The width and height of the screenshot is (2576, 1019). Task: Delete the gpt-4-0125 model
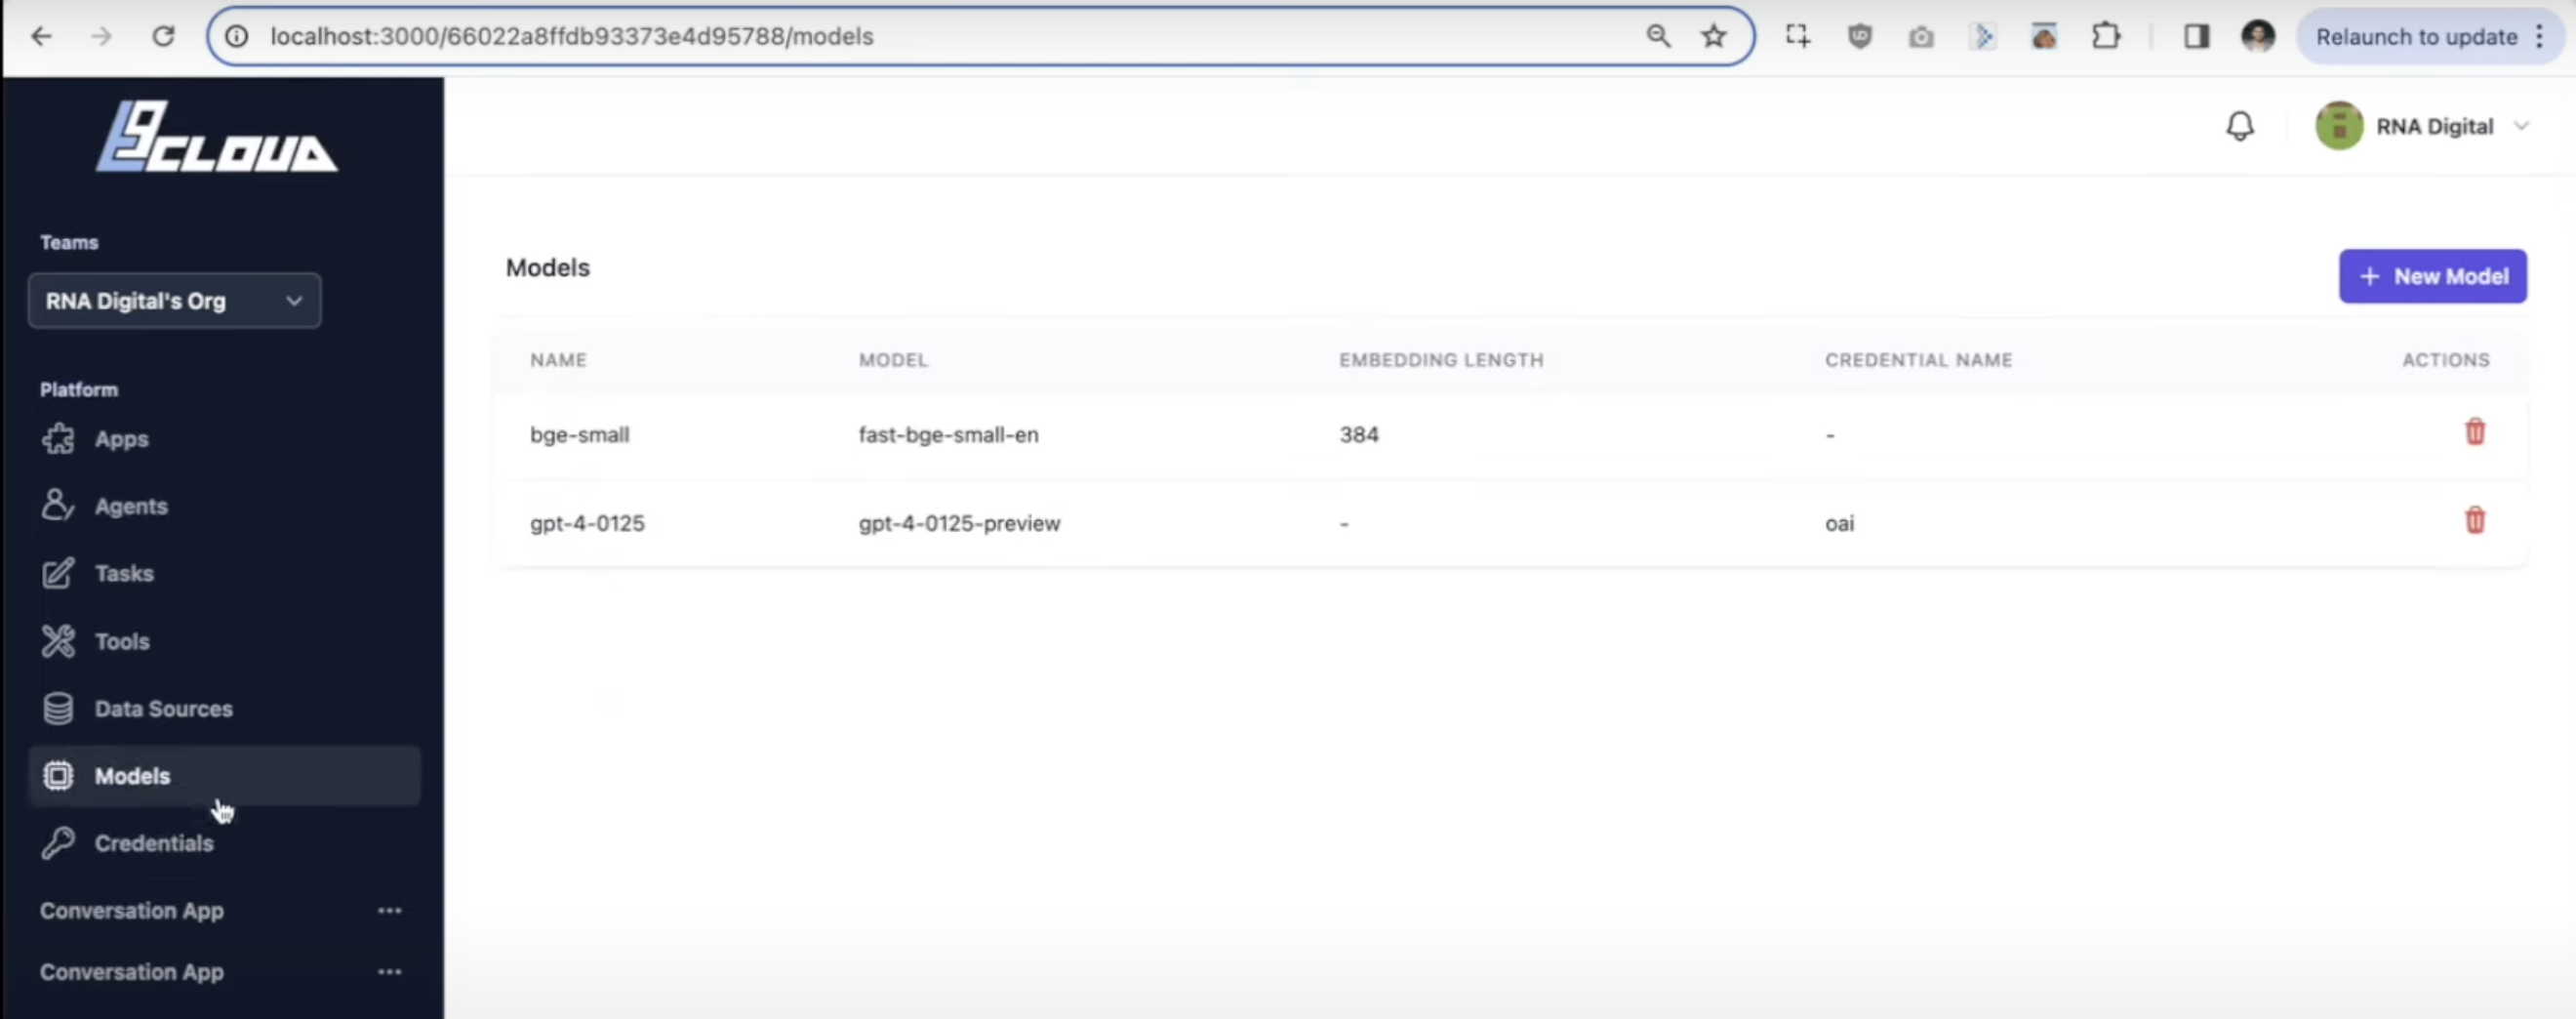[x=2475, y=521]
